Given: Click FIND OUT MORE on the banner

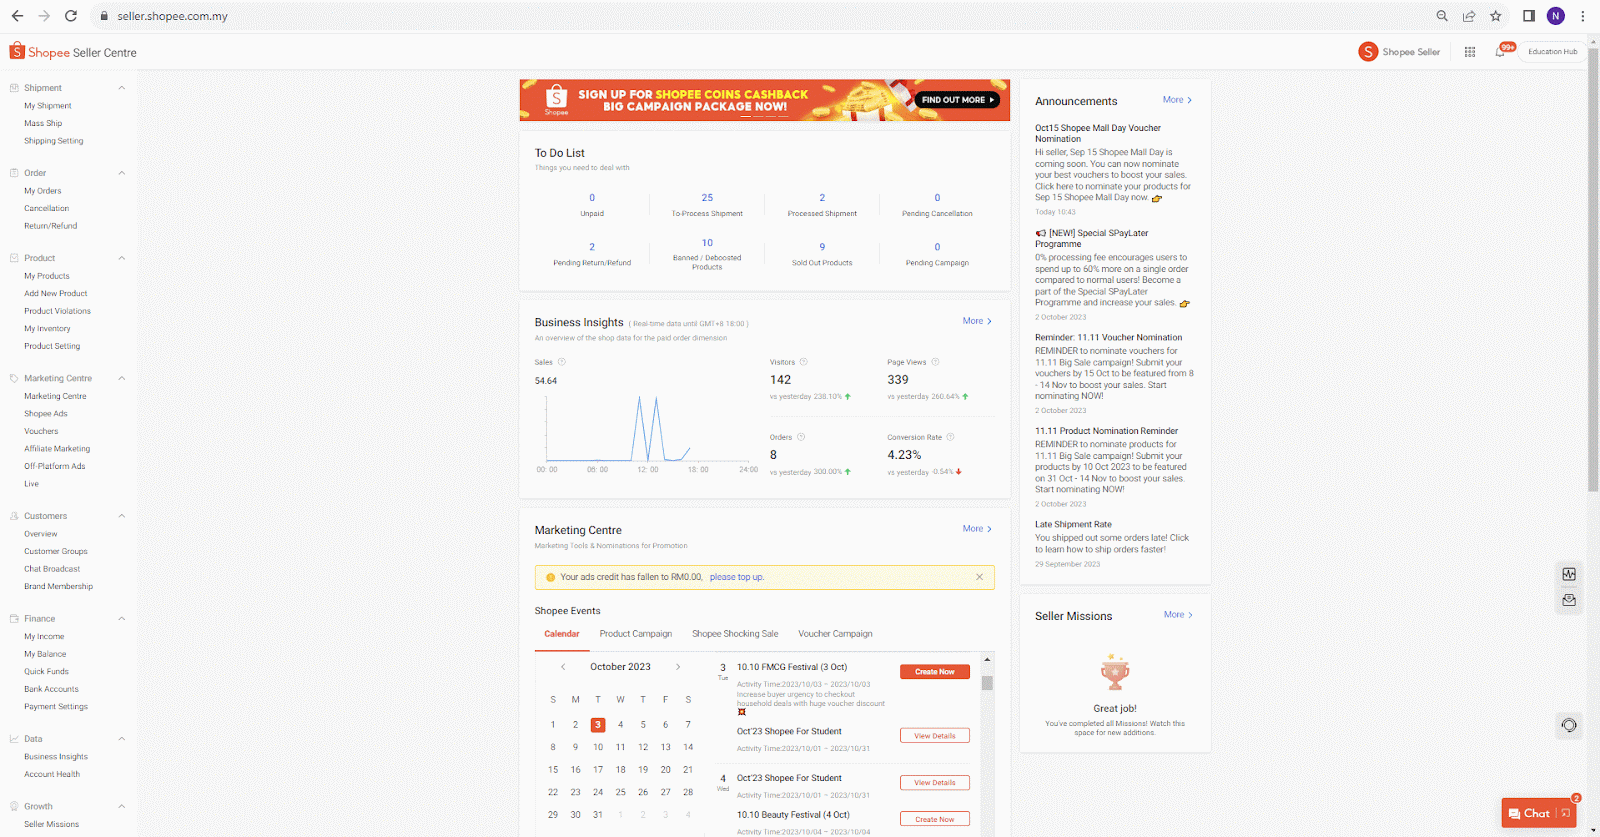Looking at the screenshot, I should coord(957,100).
